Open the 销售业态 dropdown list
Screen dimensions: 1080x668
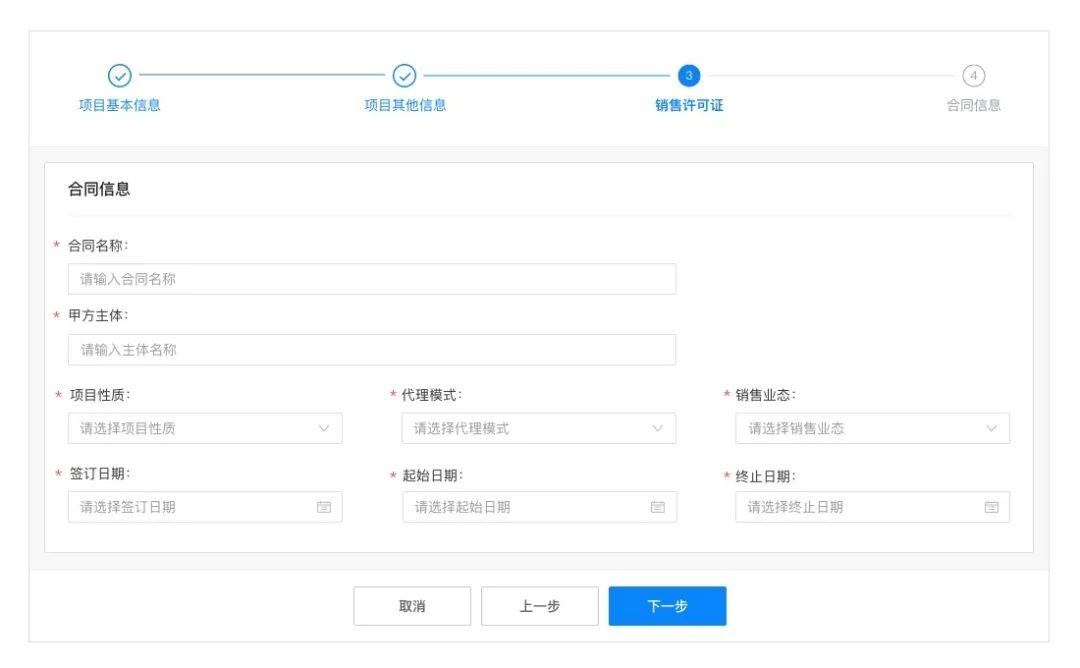tap(872, 428)
